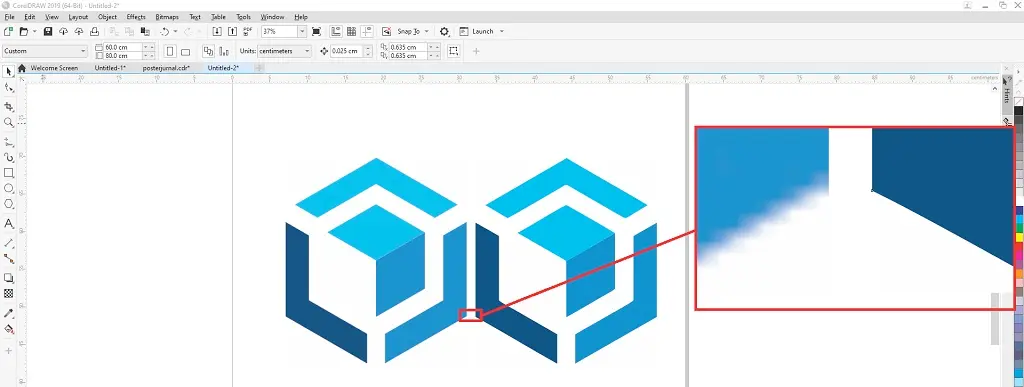This screenshot has height=387, width=1024.
Task: Select the Crop tool
Action: point(8,106)
